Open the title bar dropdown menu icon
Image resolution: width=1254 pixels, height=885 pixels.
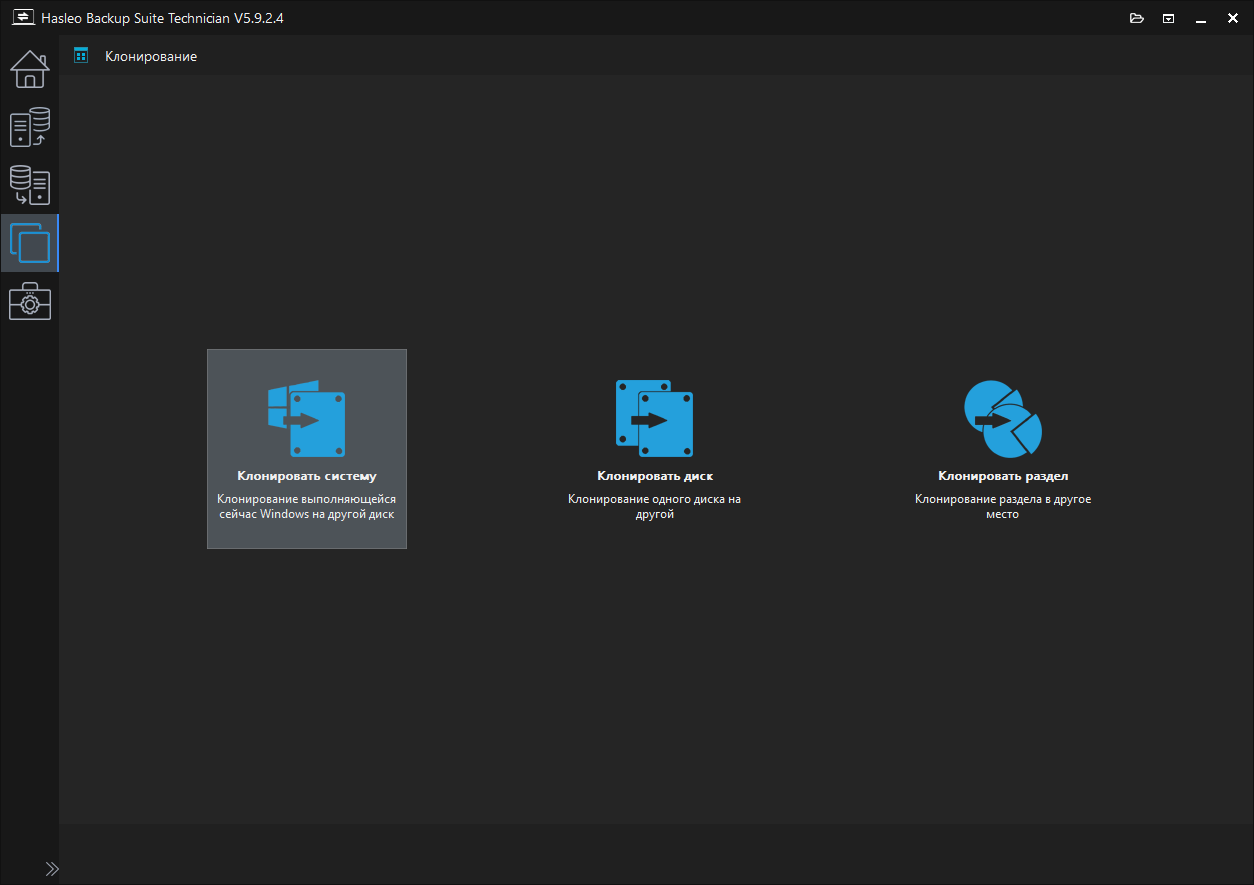click(x=1168, y=18)
